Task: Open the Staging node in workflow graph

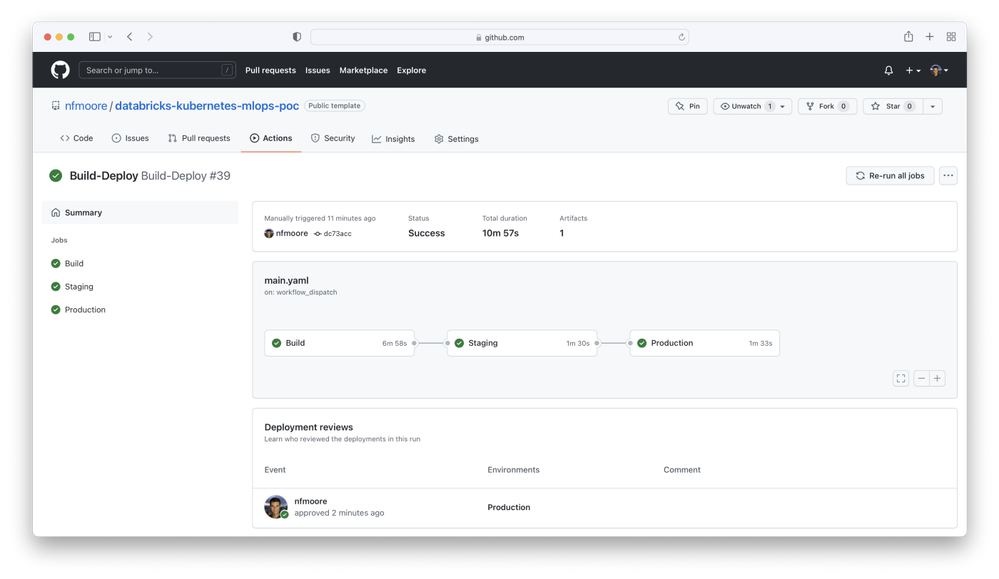Action: point(522,343)
